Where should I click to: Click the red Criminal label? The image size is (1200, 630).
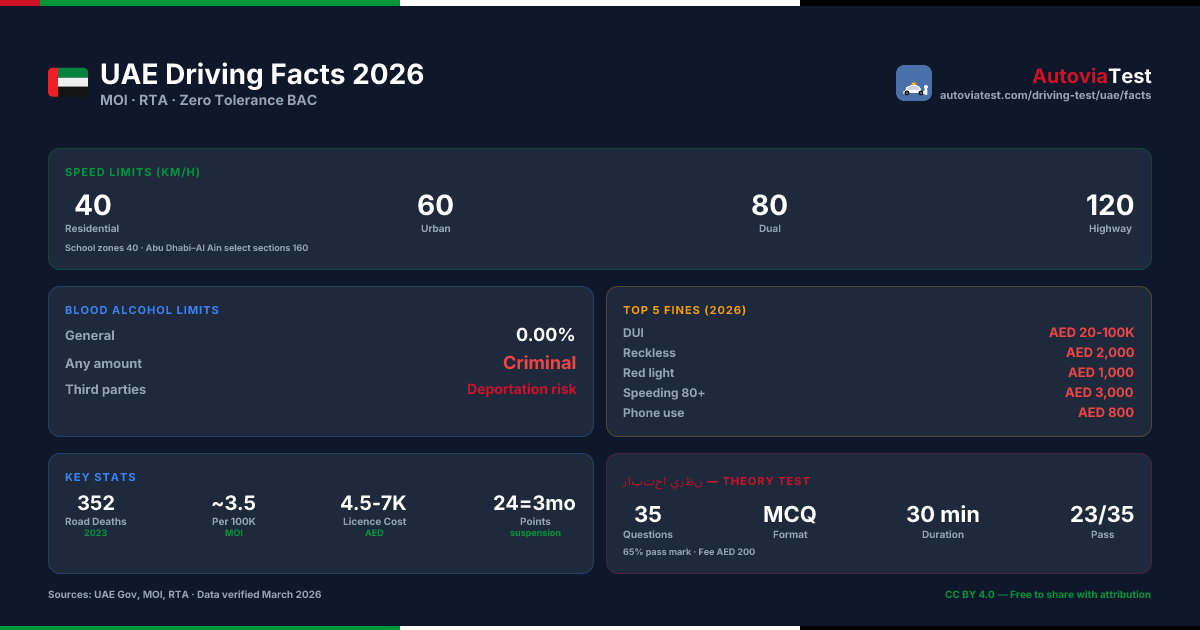tap(539, 363)
